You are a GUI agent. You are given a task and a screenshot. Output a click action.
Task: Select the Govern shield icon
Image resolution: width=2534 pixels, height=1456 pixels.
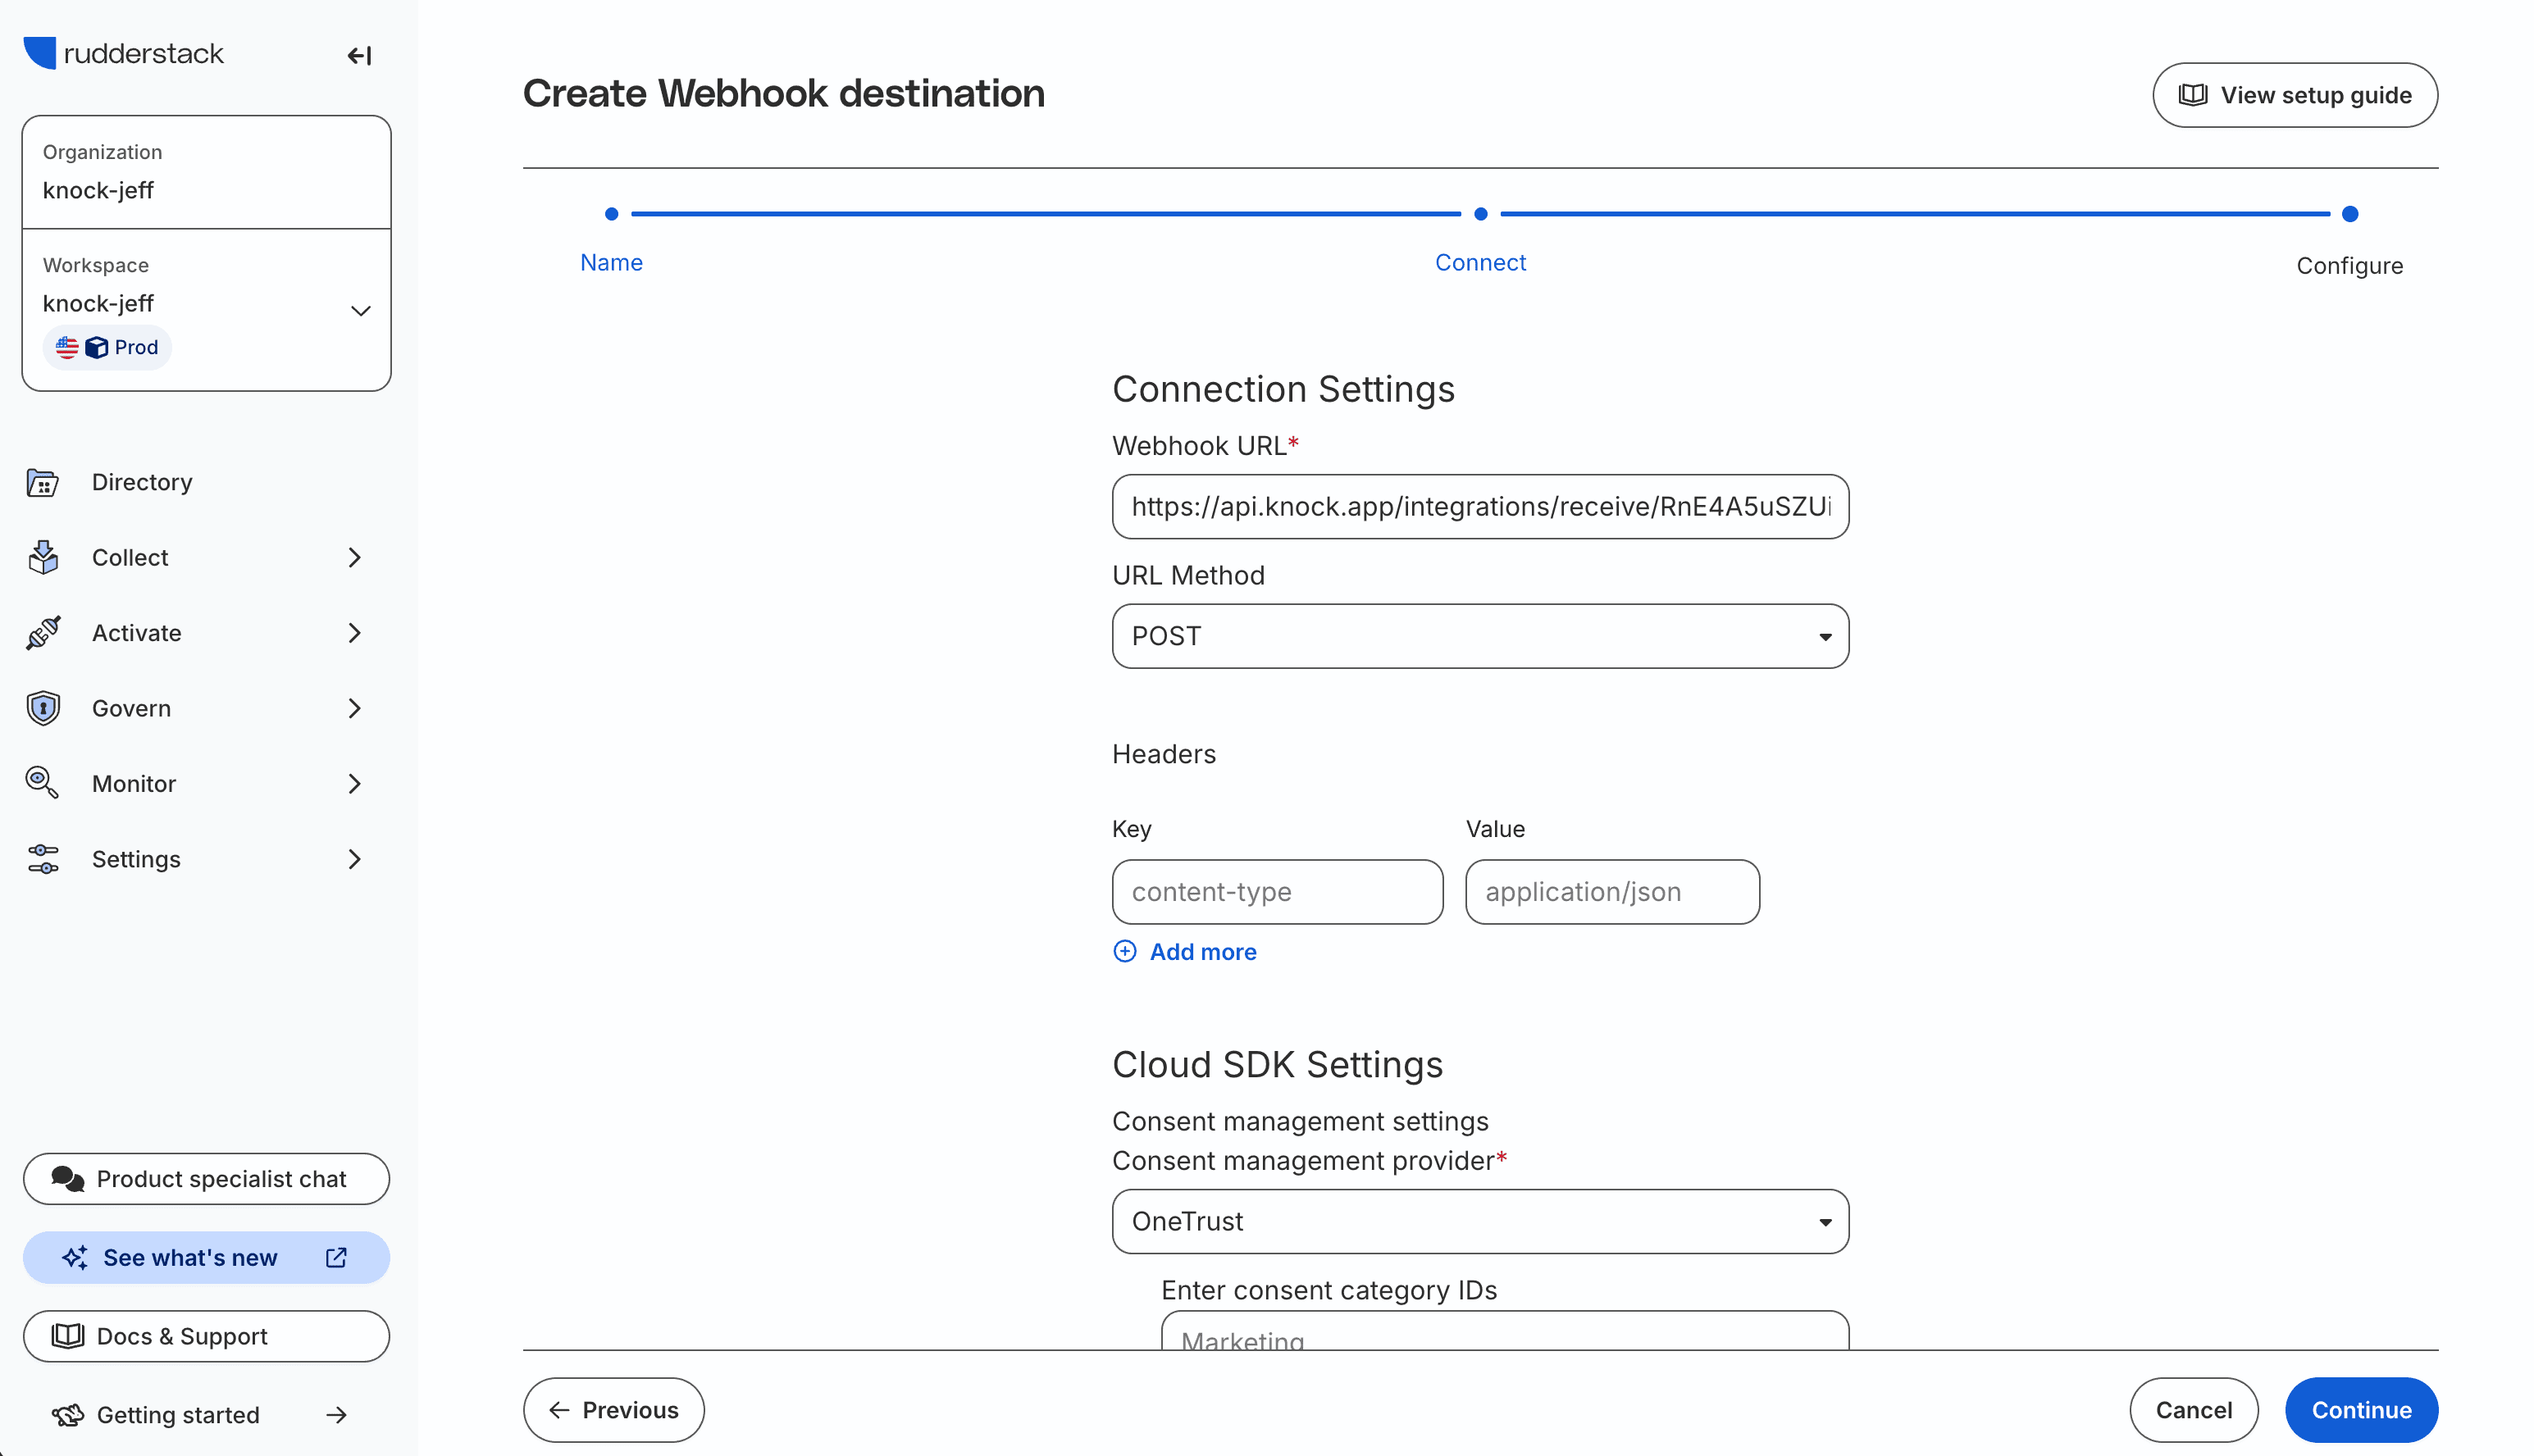coord(41,707)
